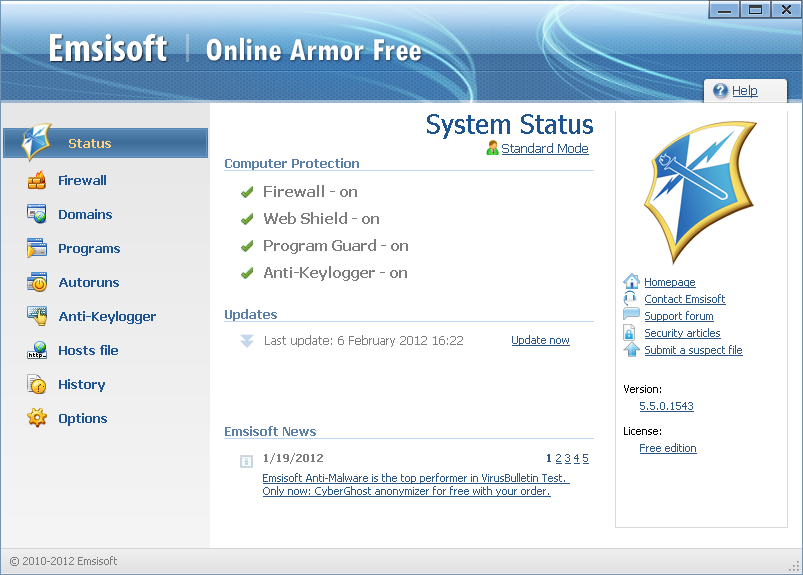Click version number 5.5.0.1543 link
Viewport: 803px width, 575px height.
coord(666,406)
